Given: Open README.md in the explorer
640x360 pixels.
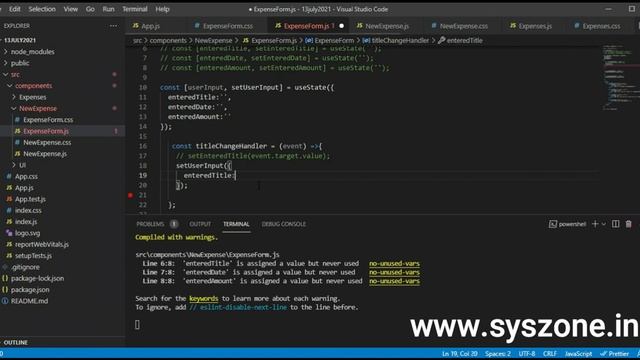Looking at the screenshot, I should 29,301.
